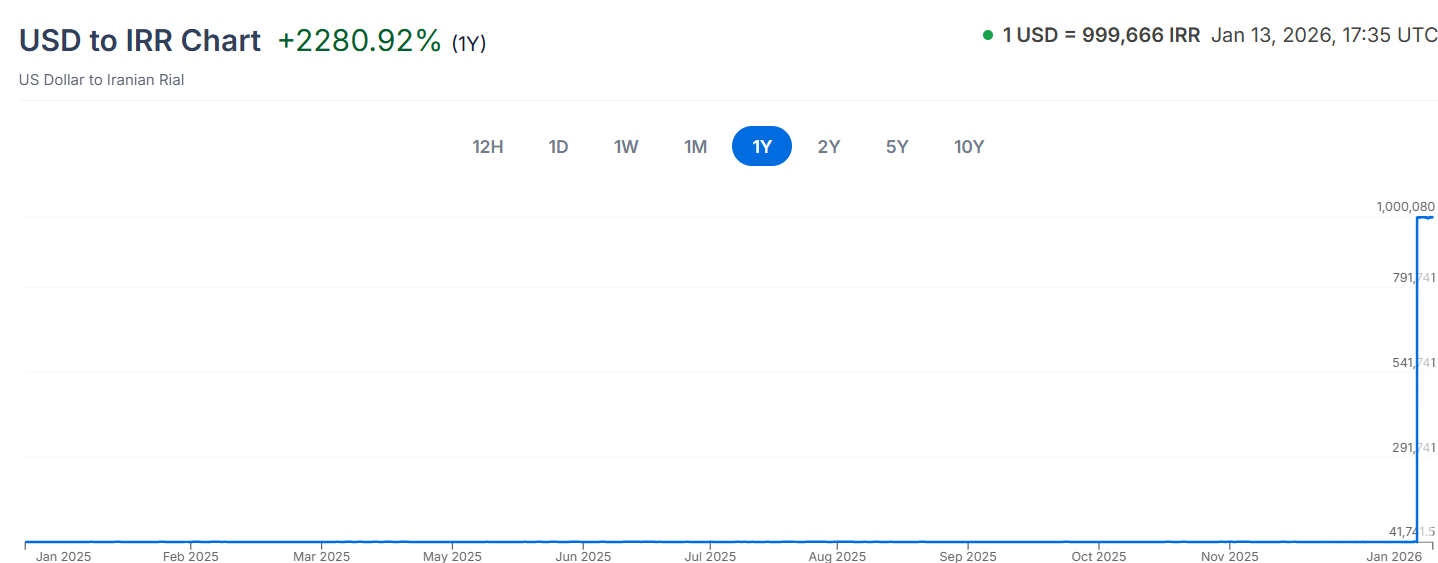This screenshot has height=563, width=1438.
Task: Click the 1 USD = 999,666 IRR rate
Action: click(1101, 35)
